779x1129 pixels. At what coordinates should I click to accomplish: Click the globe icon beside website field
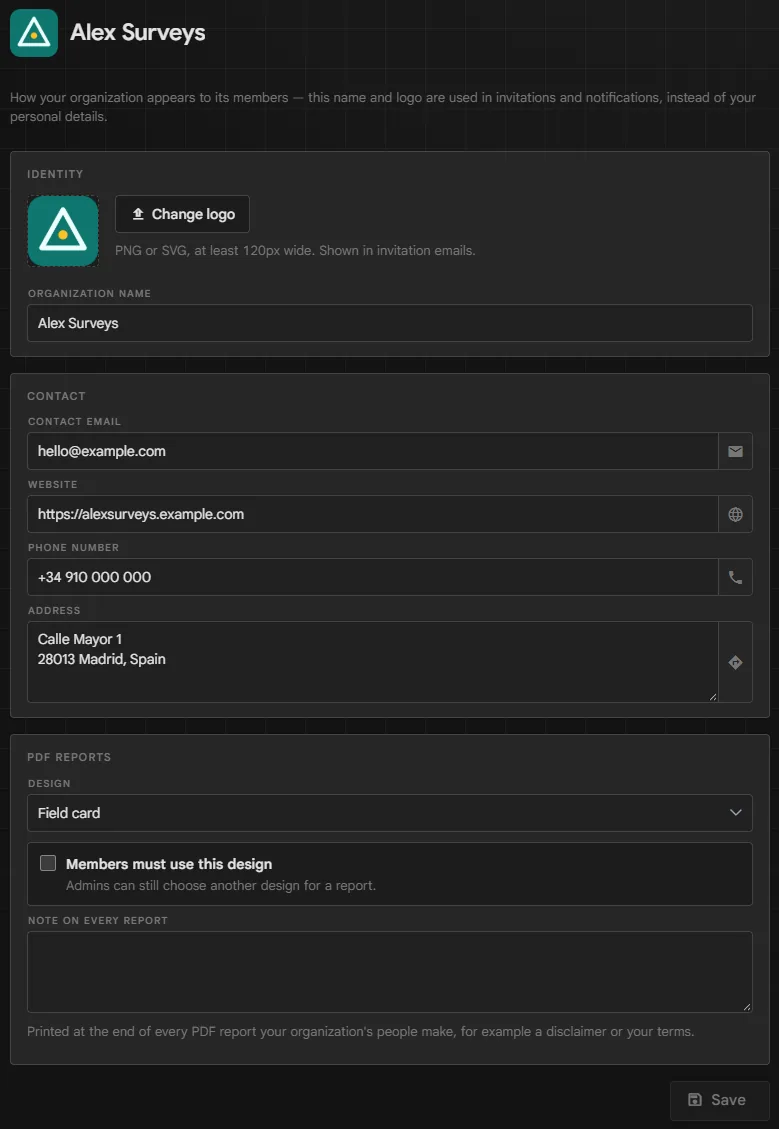click(735, 514)
